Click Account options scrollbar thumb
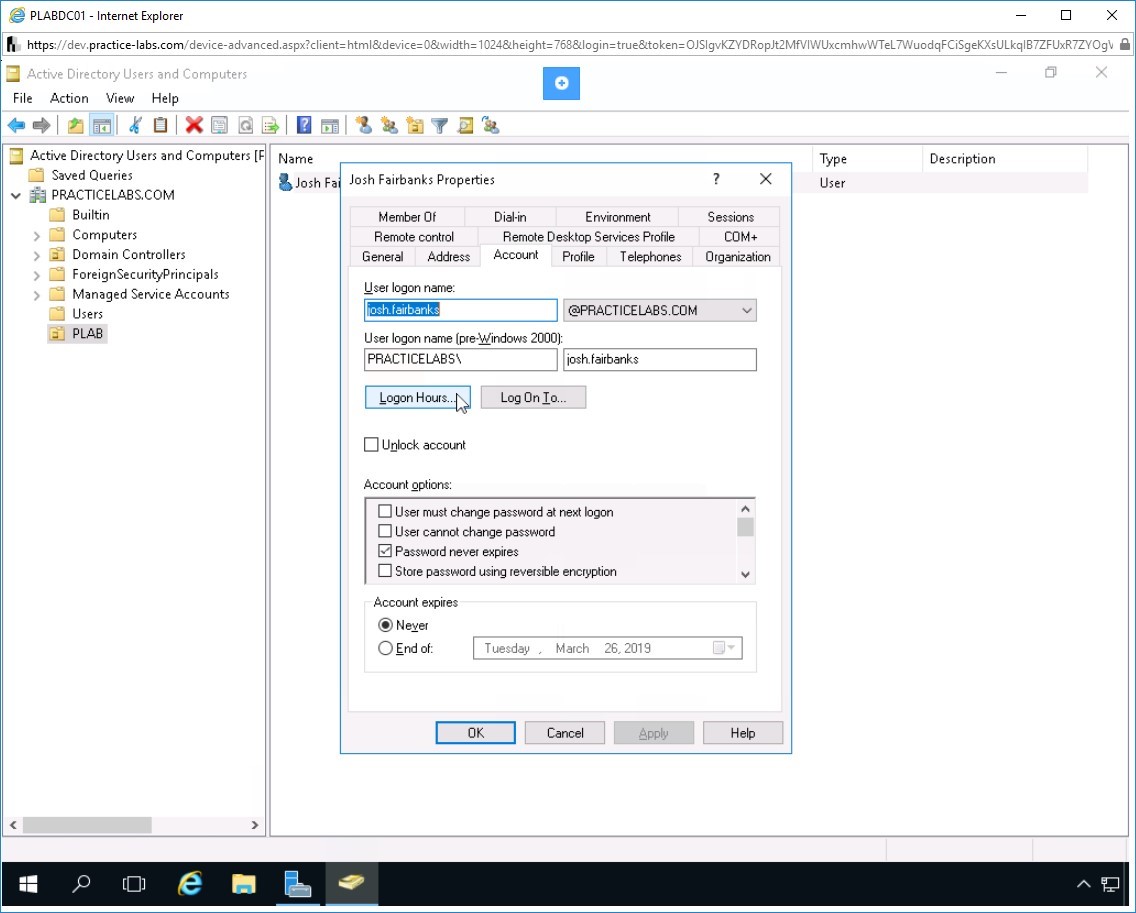This screenshot has width=1136, height=913. tap(745, 527)
